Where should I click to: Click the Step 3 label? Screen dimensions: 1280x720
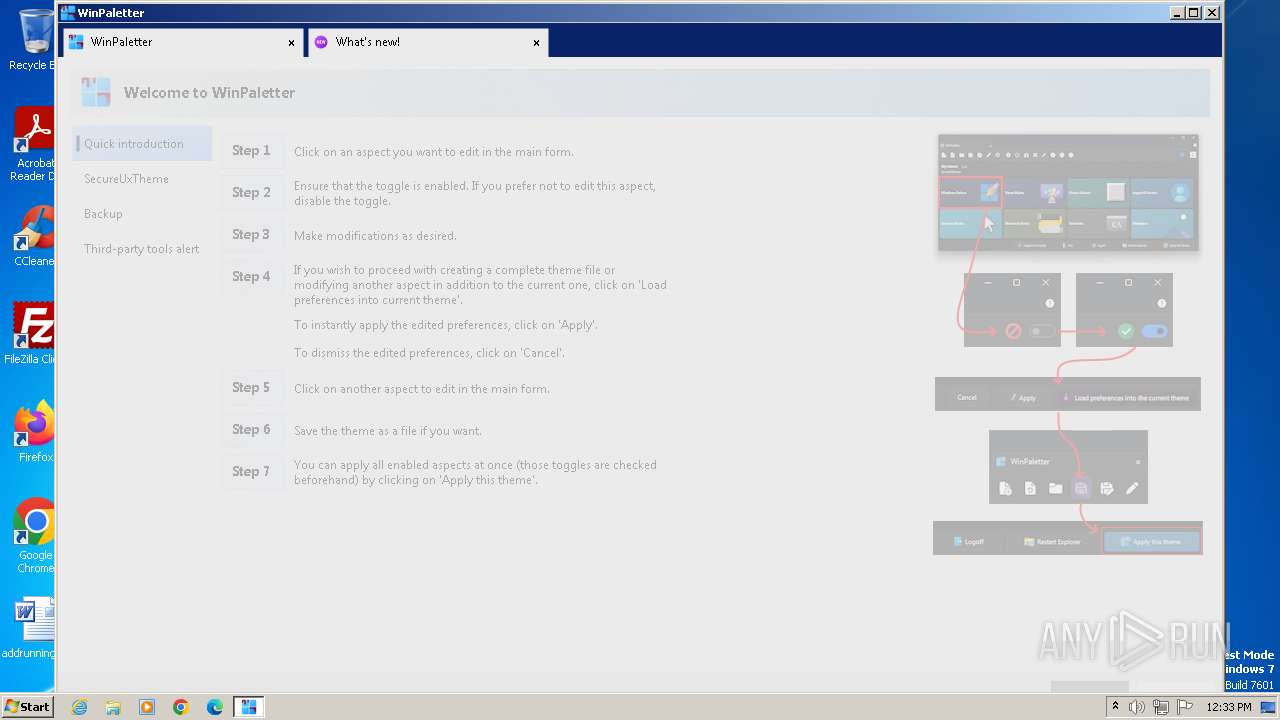click(251, 235)
